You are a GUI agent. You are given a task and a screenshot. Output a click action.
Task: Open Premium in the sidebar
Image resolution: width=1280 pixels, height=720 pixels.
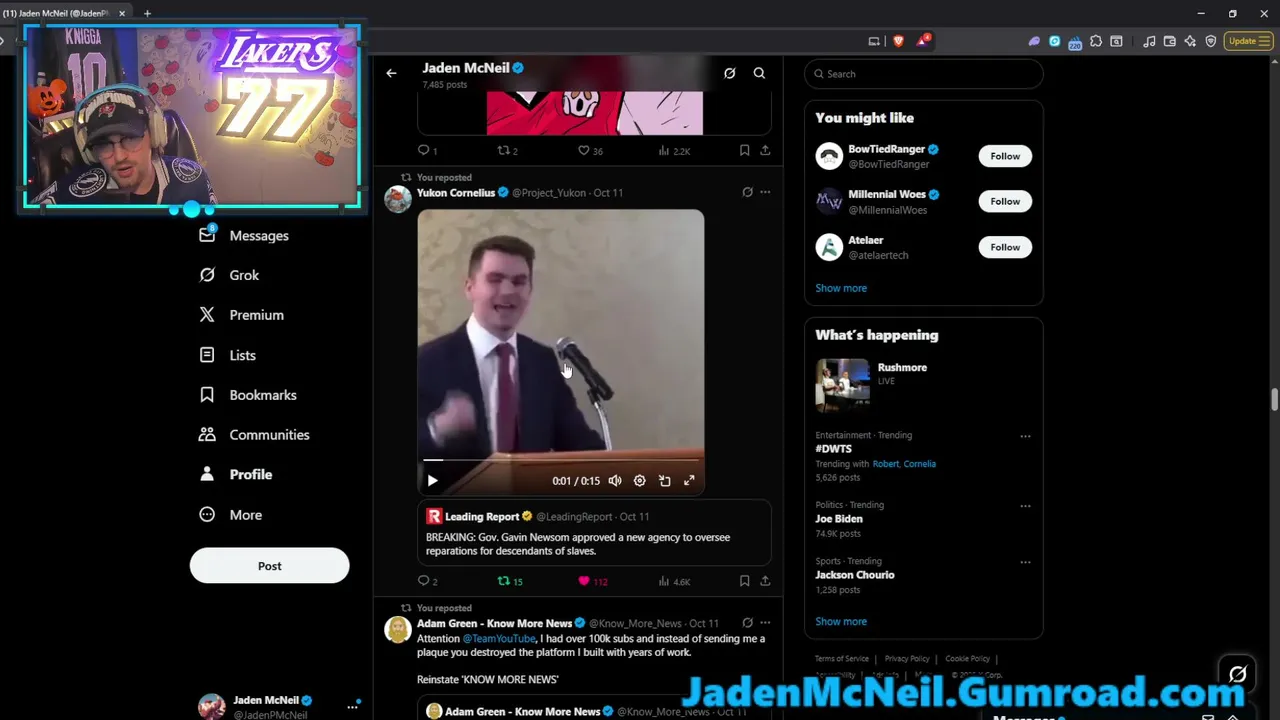coord(242,315)
